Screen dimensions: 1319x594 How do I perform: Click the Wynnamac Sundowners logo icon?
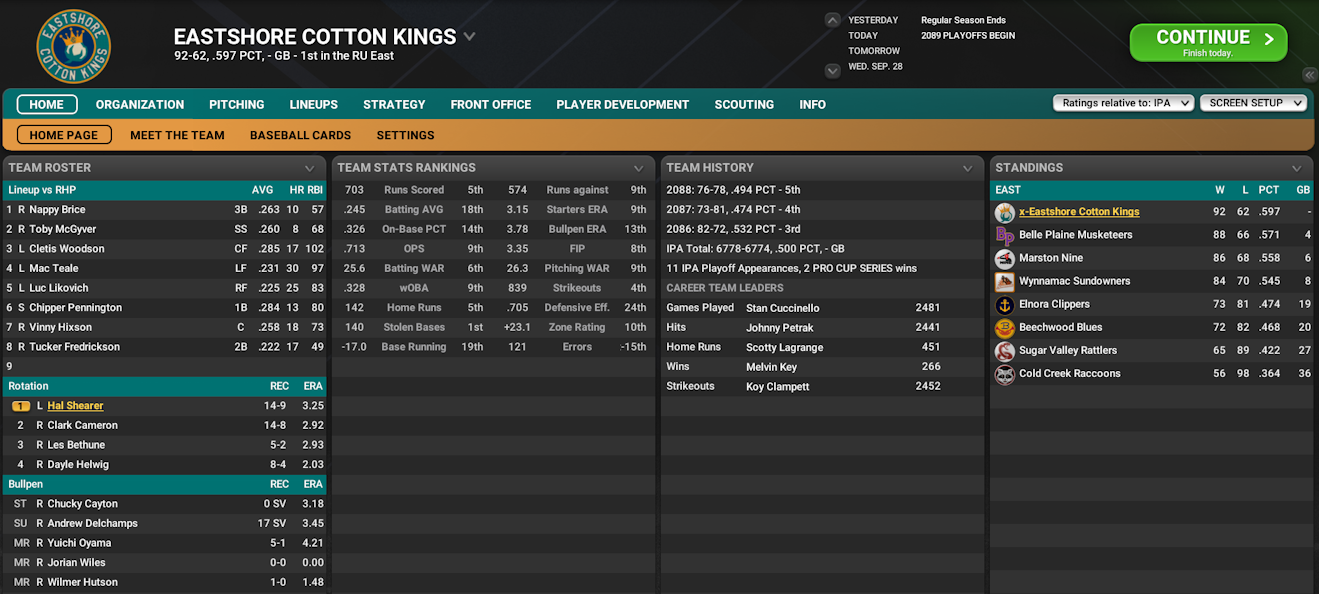1004,281
